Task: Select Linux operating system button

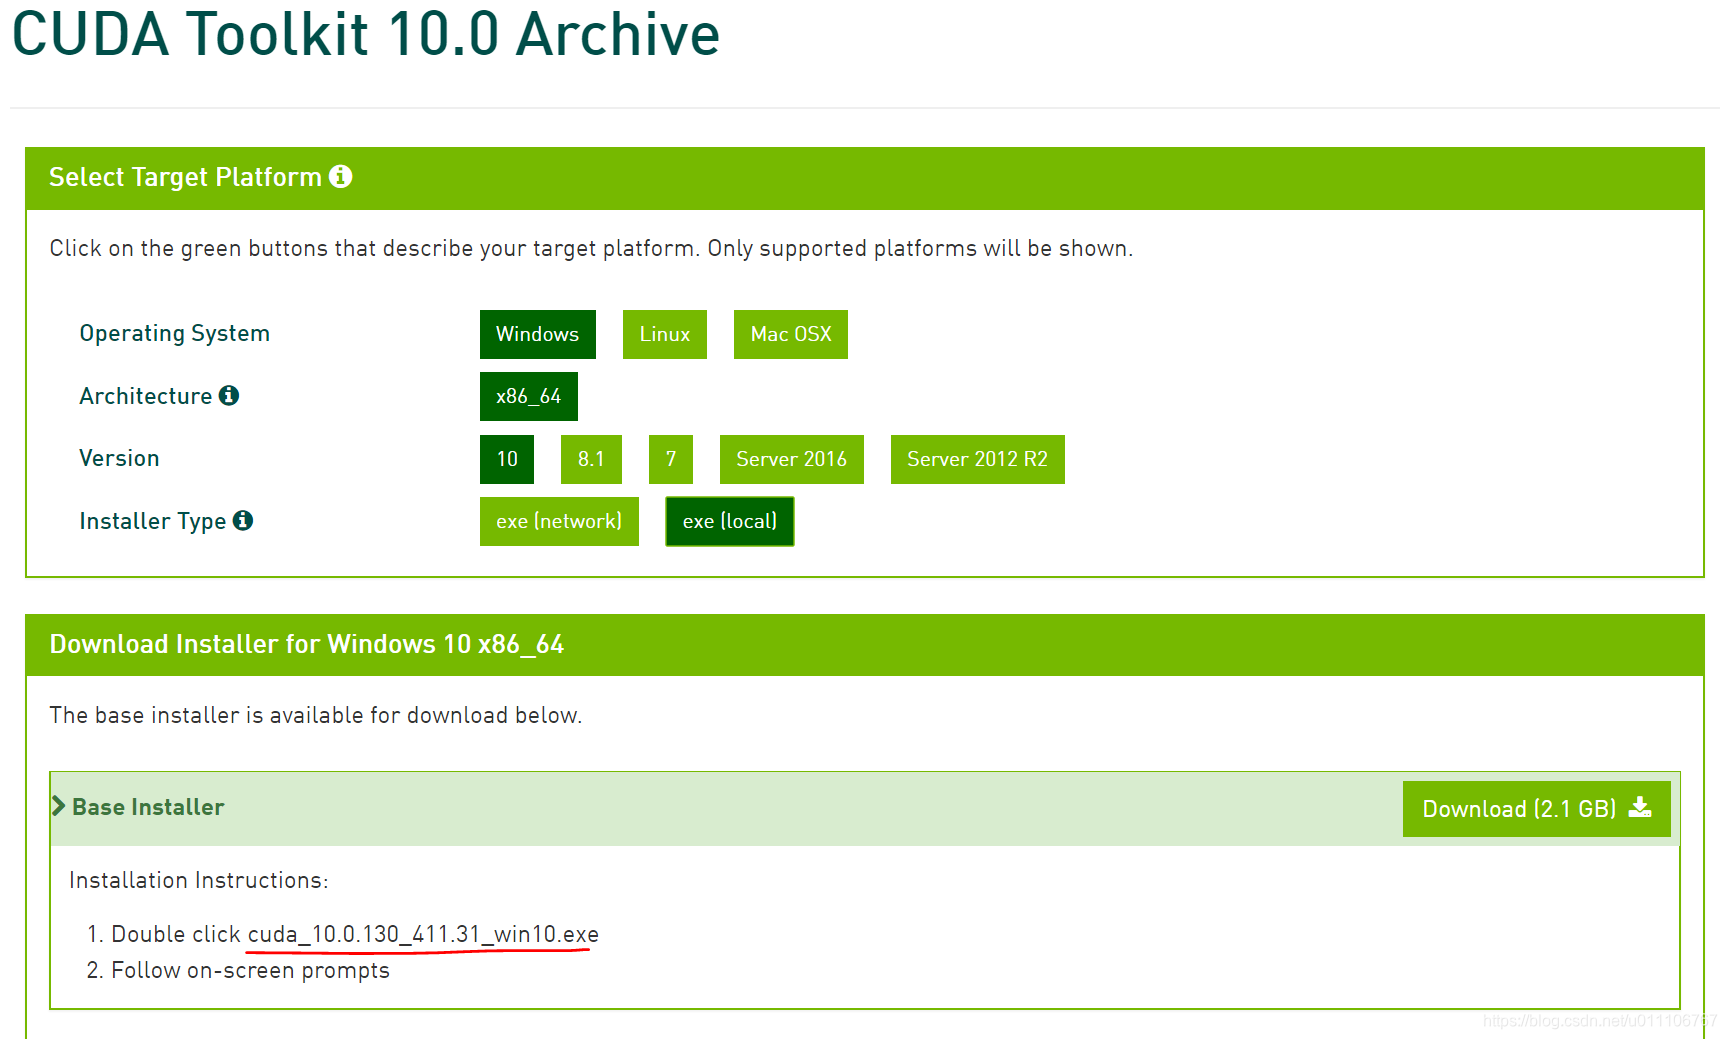Action: [665, 334]
